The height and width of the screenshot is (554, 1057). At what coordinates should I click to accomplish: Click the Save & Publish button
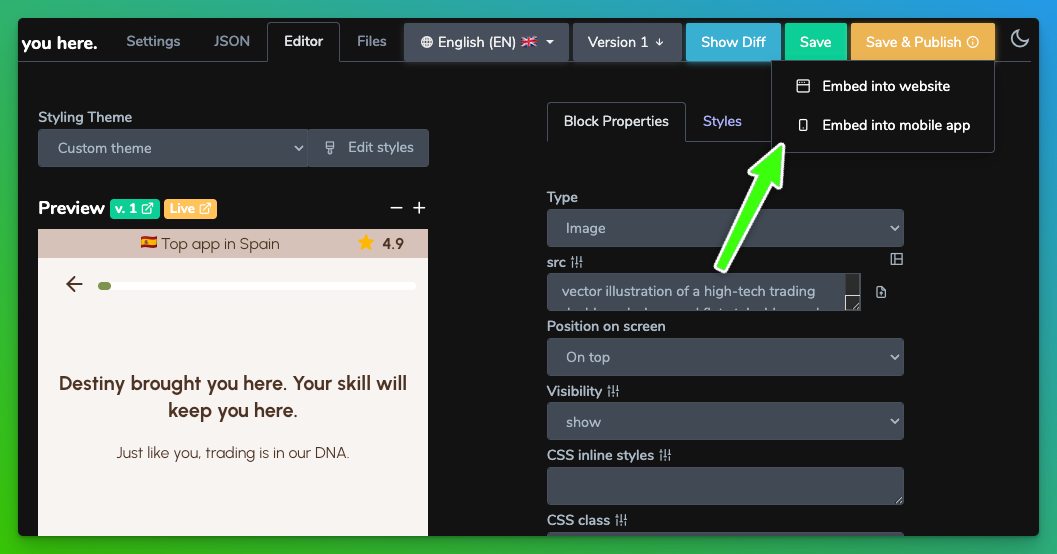pos(922,42)
